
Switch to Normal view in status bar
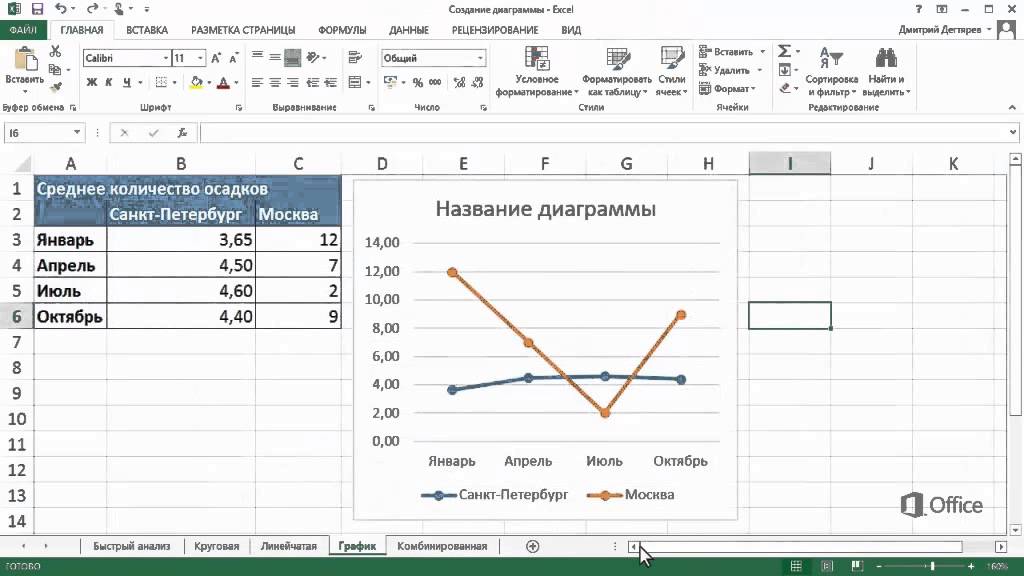tap(796, 566)
